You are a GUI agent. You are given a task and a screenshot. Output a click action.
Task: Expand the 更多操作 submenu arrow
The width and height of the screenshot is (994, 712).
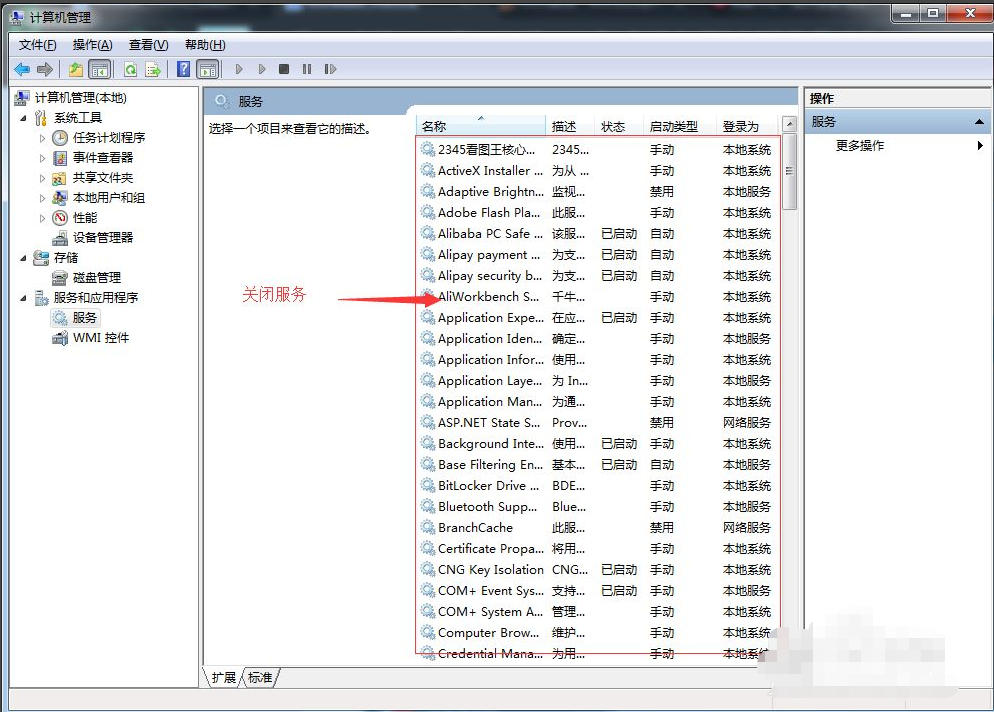(x=978, y=145)
